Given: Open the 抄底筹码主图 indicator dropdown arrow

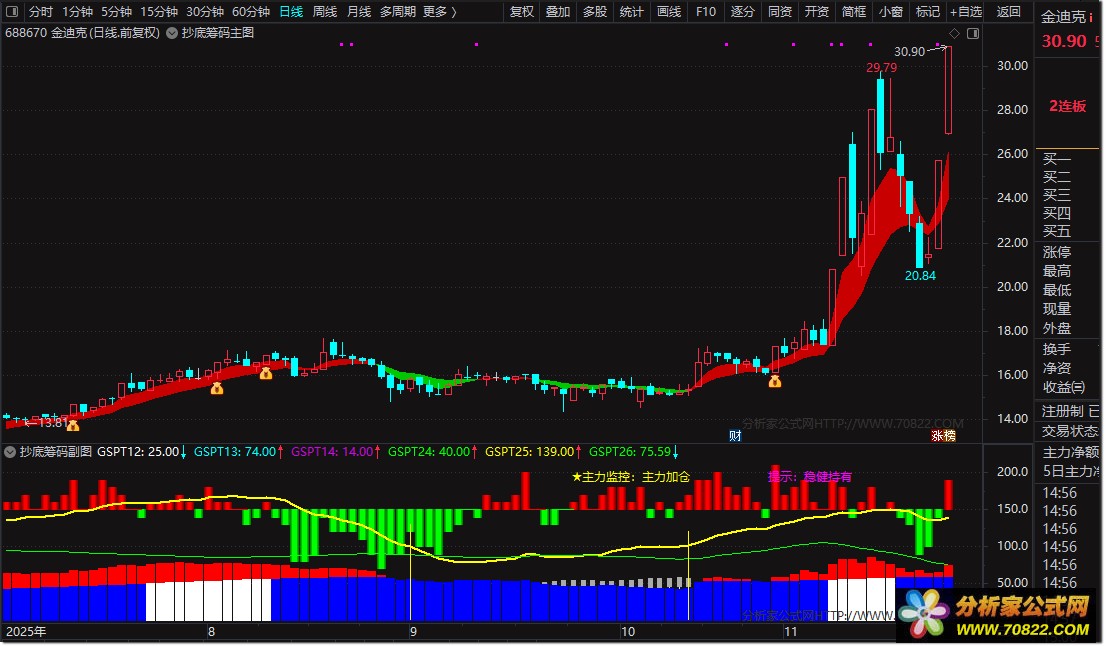Looking at the screenshot, I should tap(171, 33).
